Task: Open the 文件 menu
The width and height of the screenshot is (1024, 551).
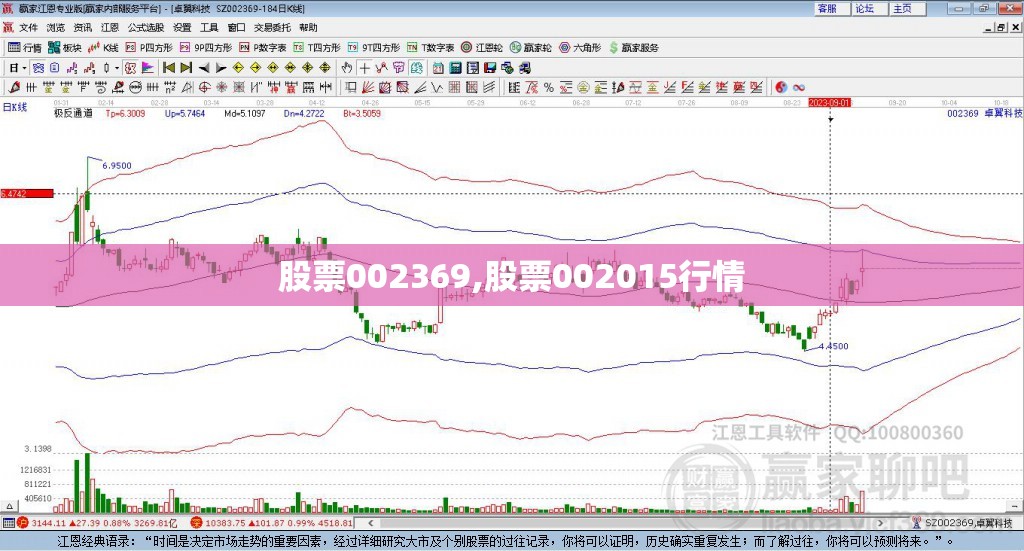Action: (28, 27)
